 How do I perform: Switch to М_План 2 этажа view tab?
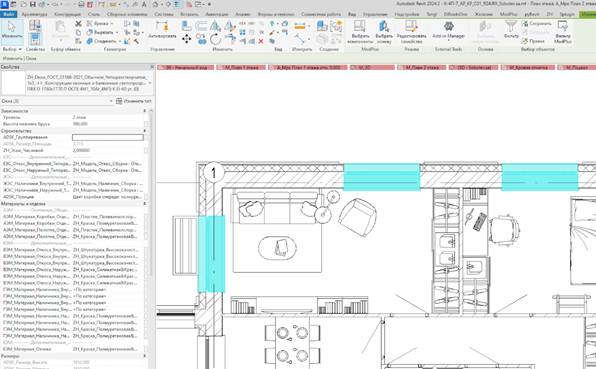[421, 67]
